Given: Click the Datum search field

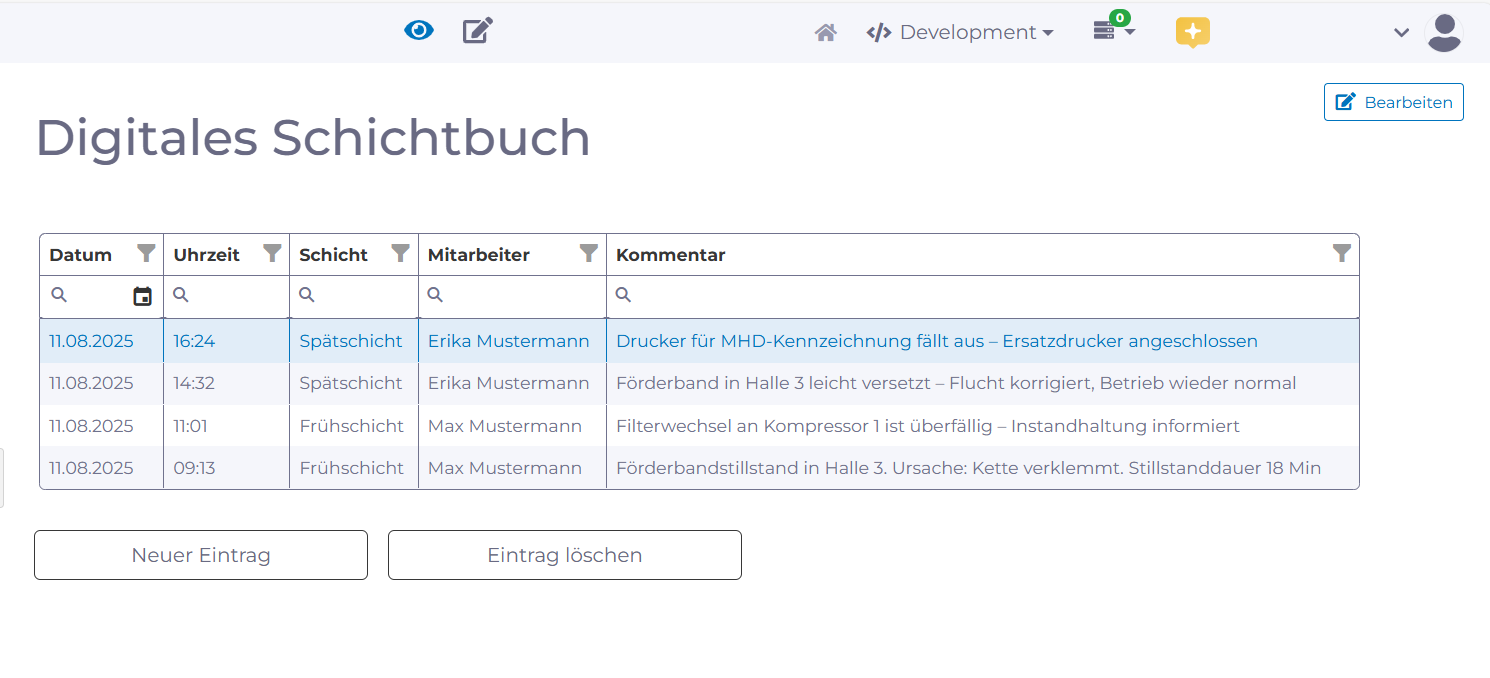Looking at the screenshot, I should coord(99,296).
